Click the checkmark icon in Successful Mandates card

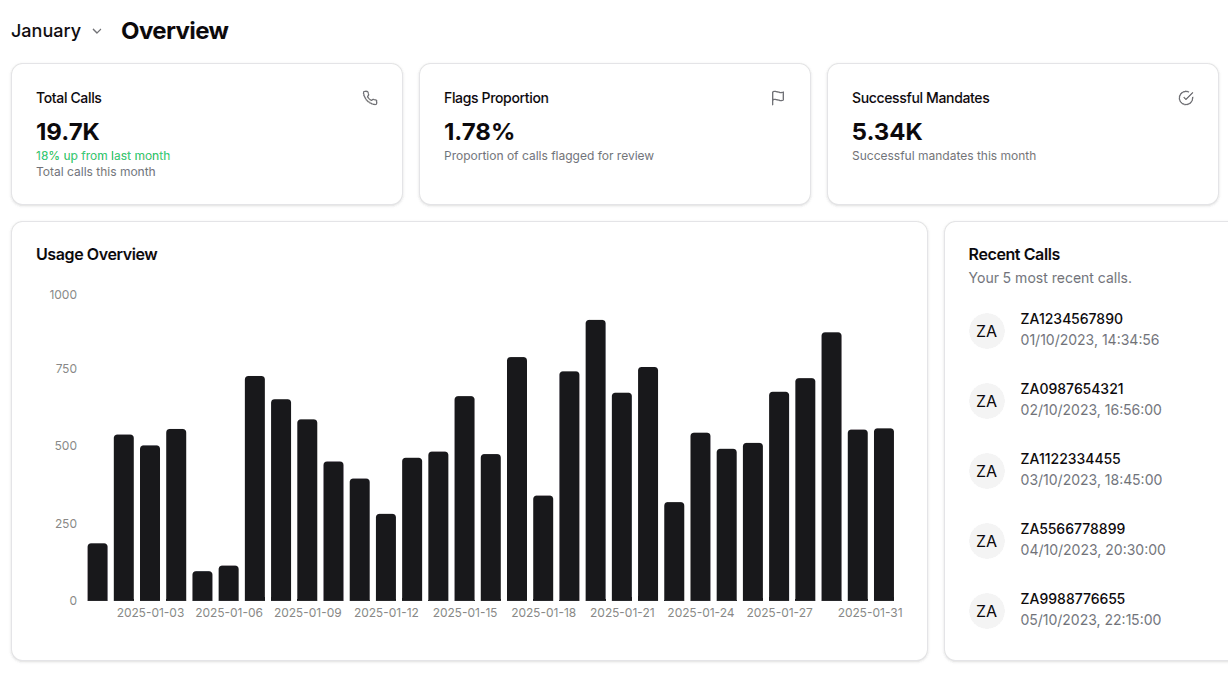(1186, 98)
